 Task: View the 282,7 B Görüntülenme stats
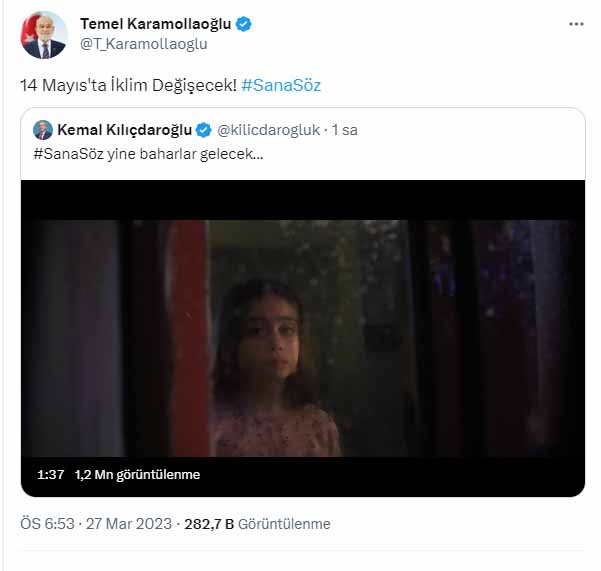[x=263, y=524]
